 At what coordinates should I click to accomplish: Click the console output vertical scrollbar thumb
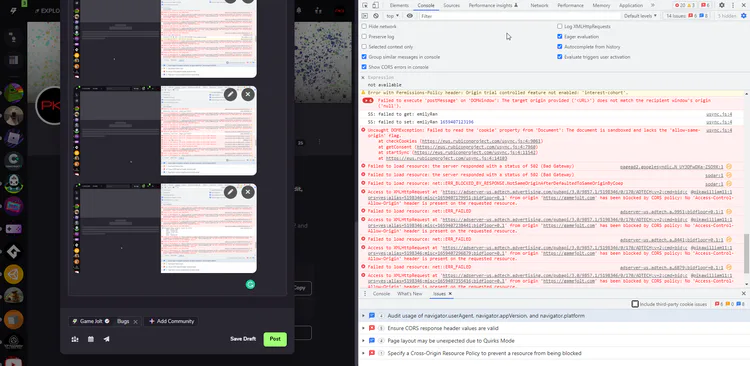(747, 254)
